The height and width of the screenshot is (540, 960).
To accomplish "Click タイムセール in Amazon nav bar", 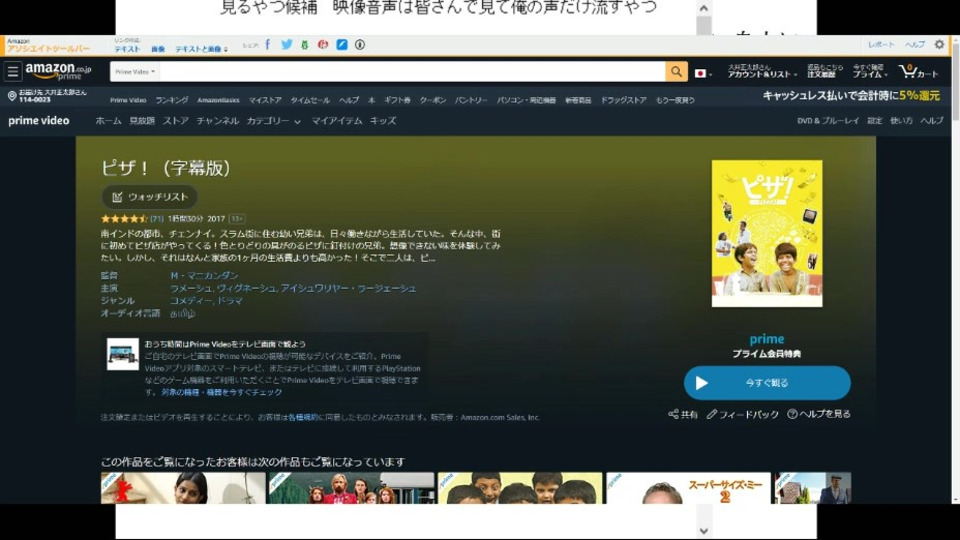I will [x=310, y=100].
